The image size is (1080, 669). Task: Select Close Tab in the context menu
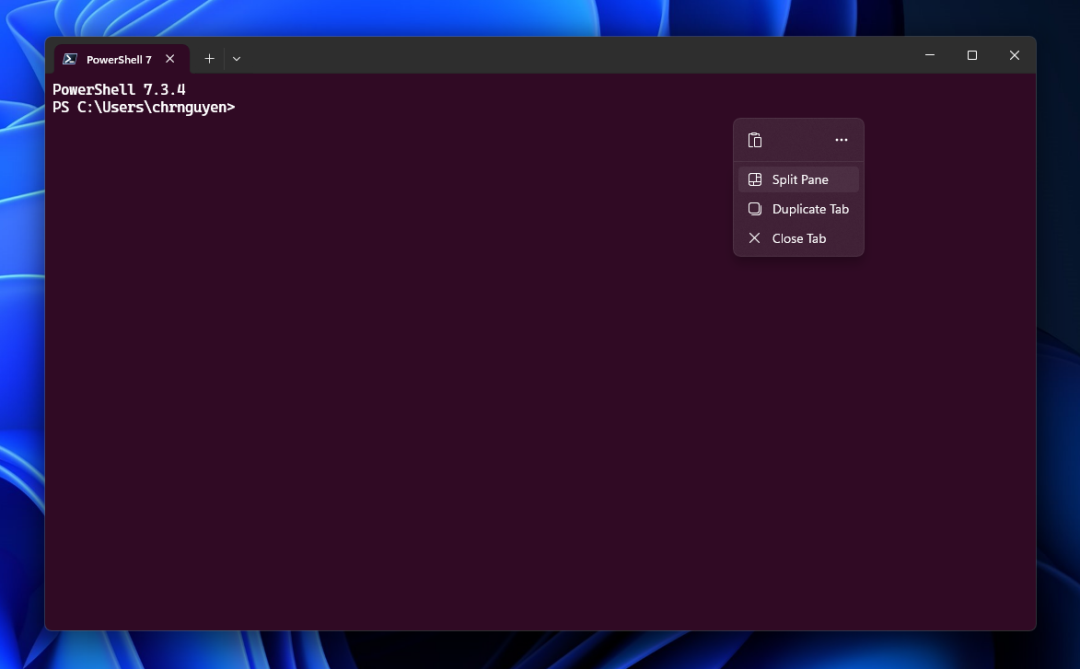click(798, 238)
